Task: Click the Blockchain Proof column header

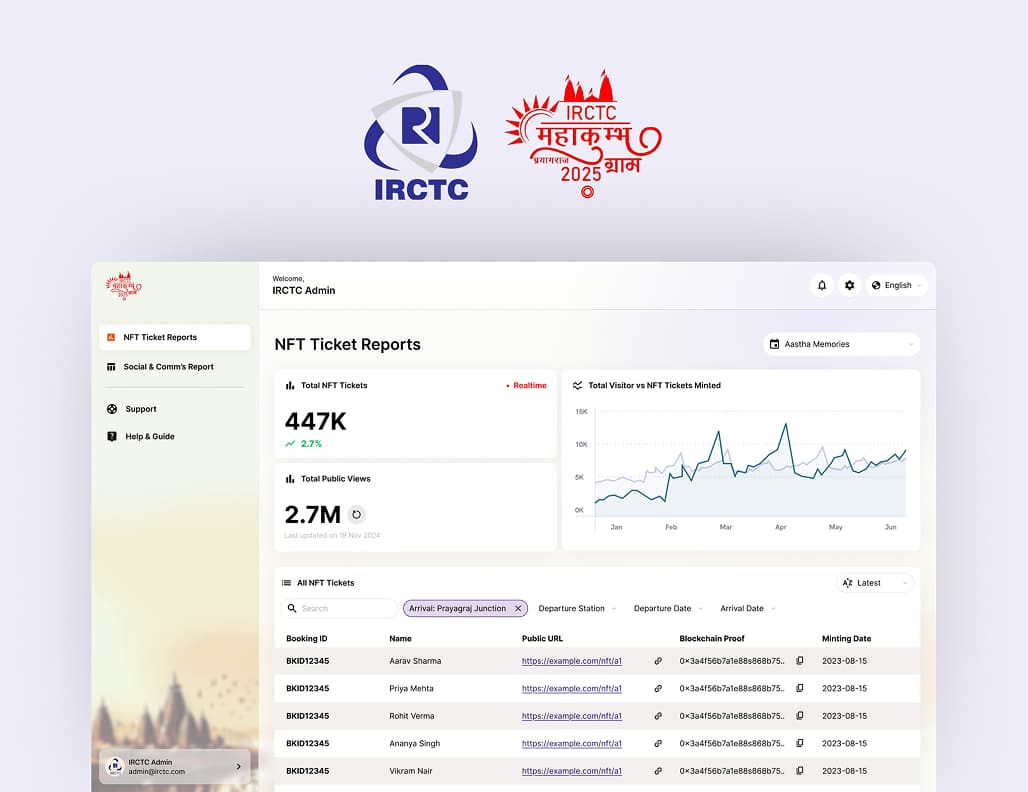Action: [711, 639]
